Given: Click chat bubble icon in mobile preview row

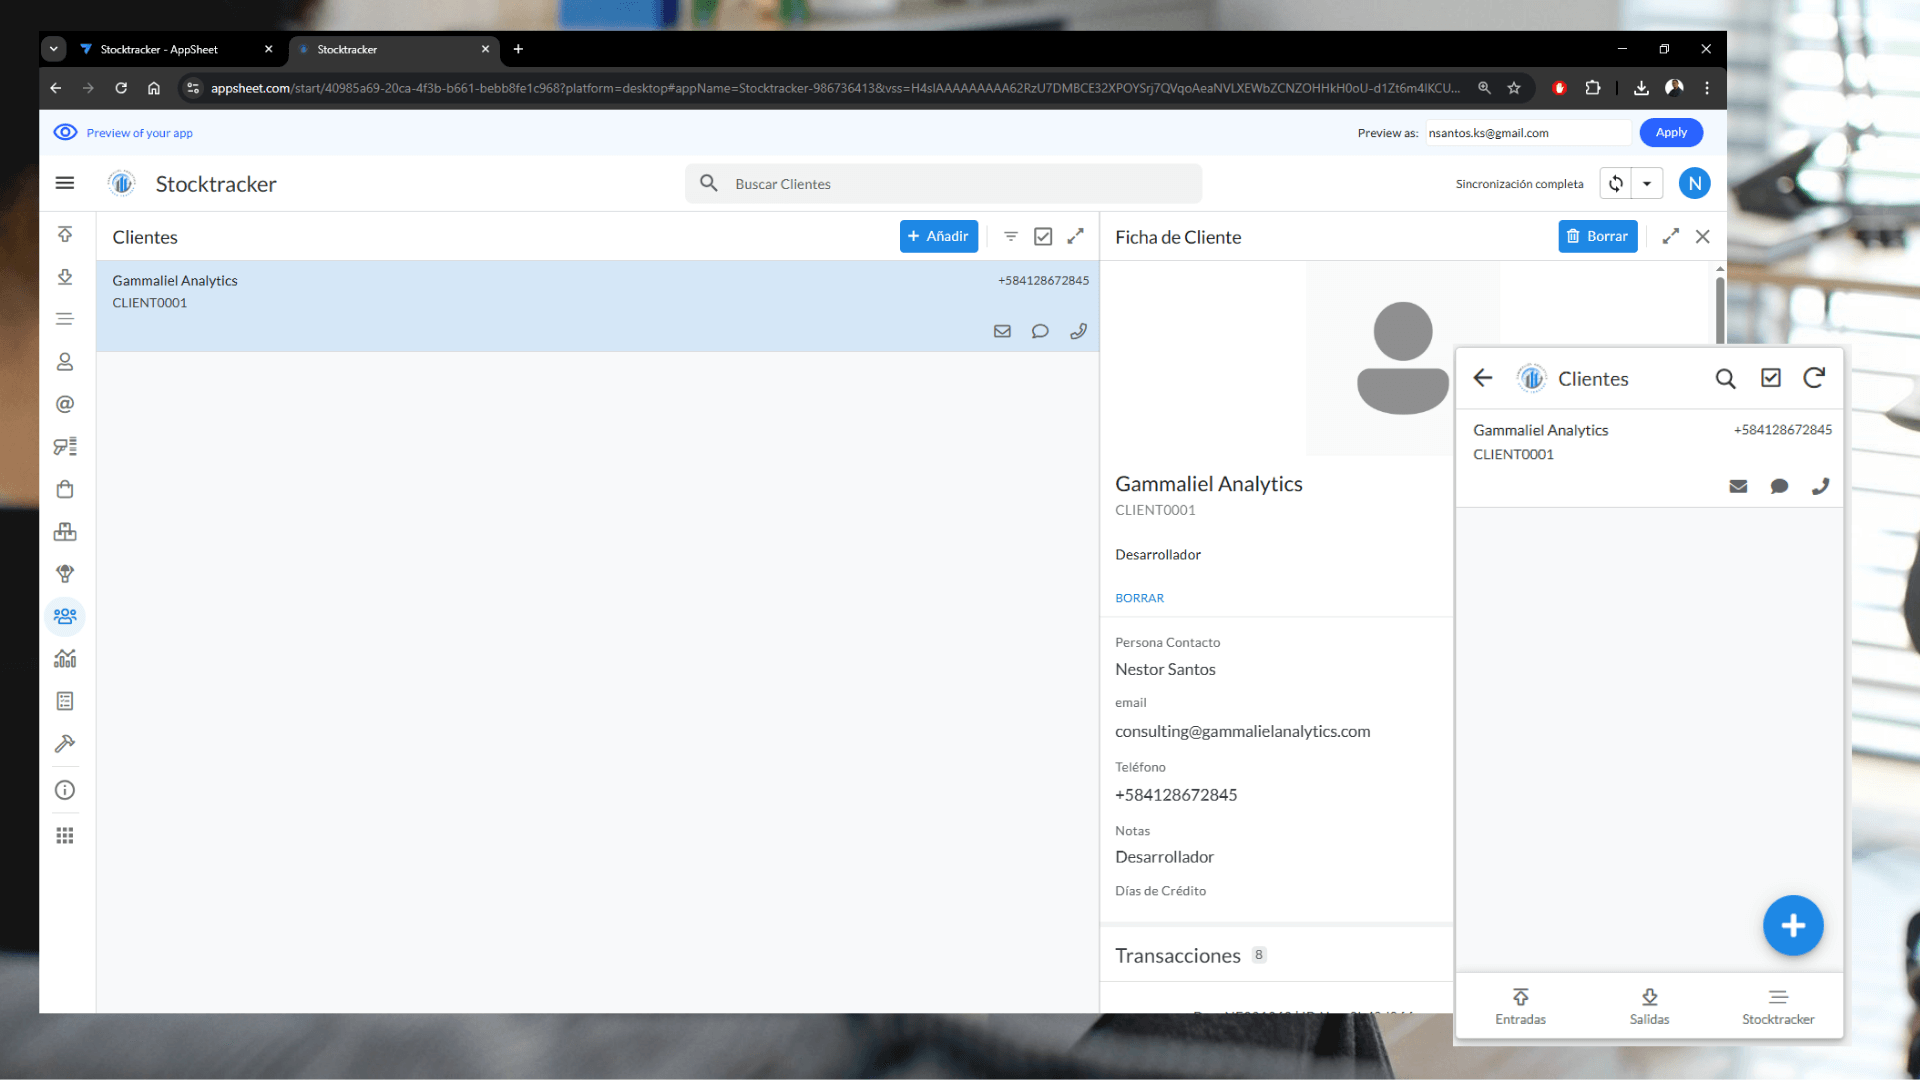Looking at the screenshot, I should (1780, 486).
